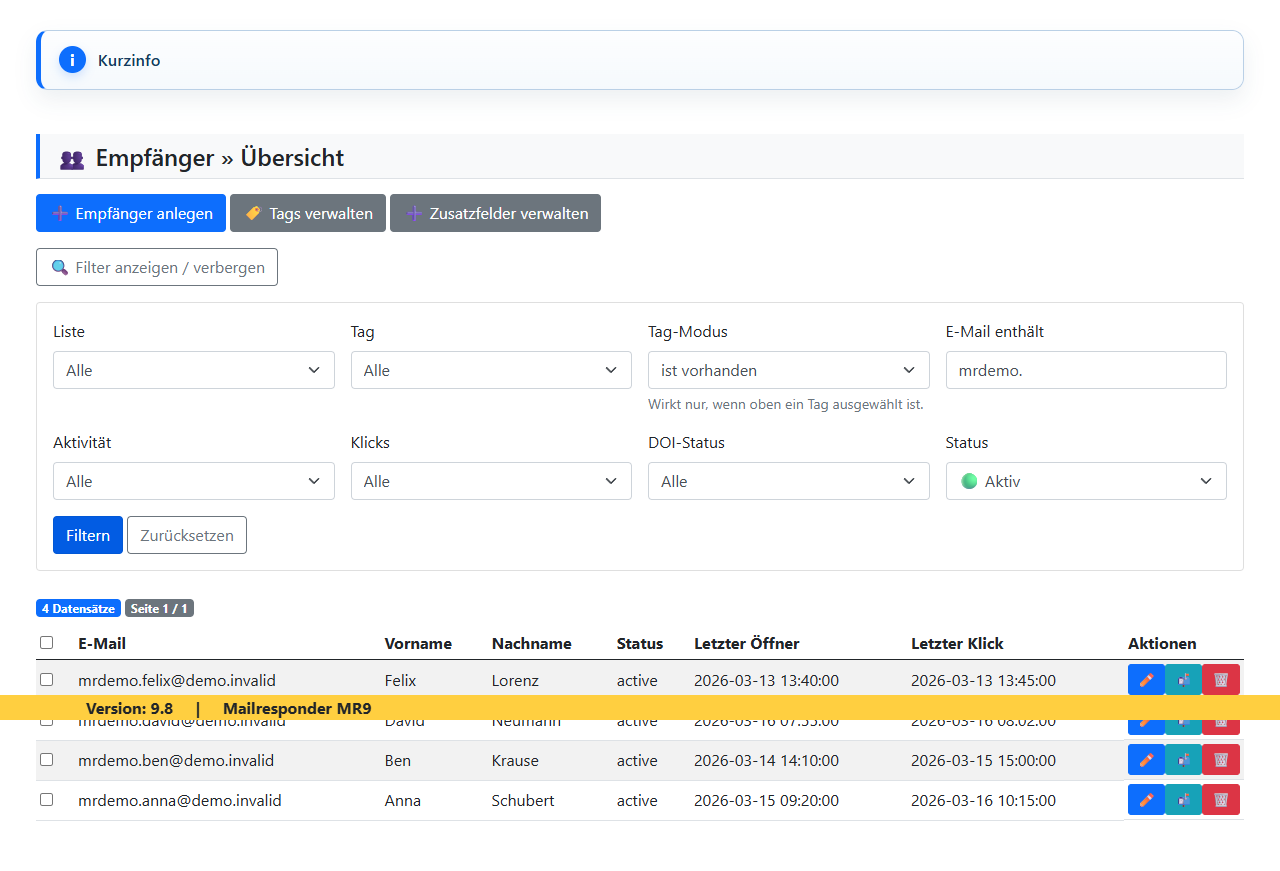Check the box for mrdemo.ben@demo.invalid

tap(46, 760)
